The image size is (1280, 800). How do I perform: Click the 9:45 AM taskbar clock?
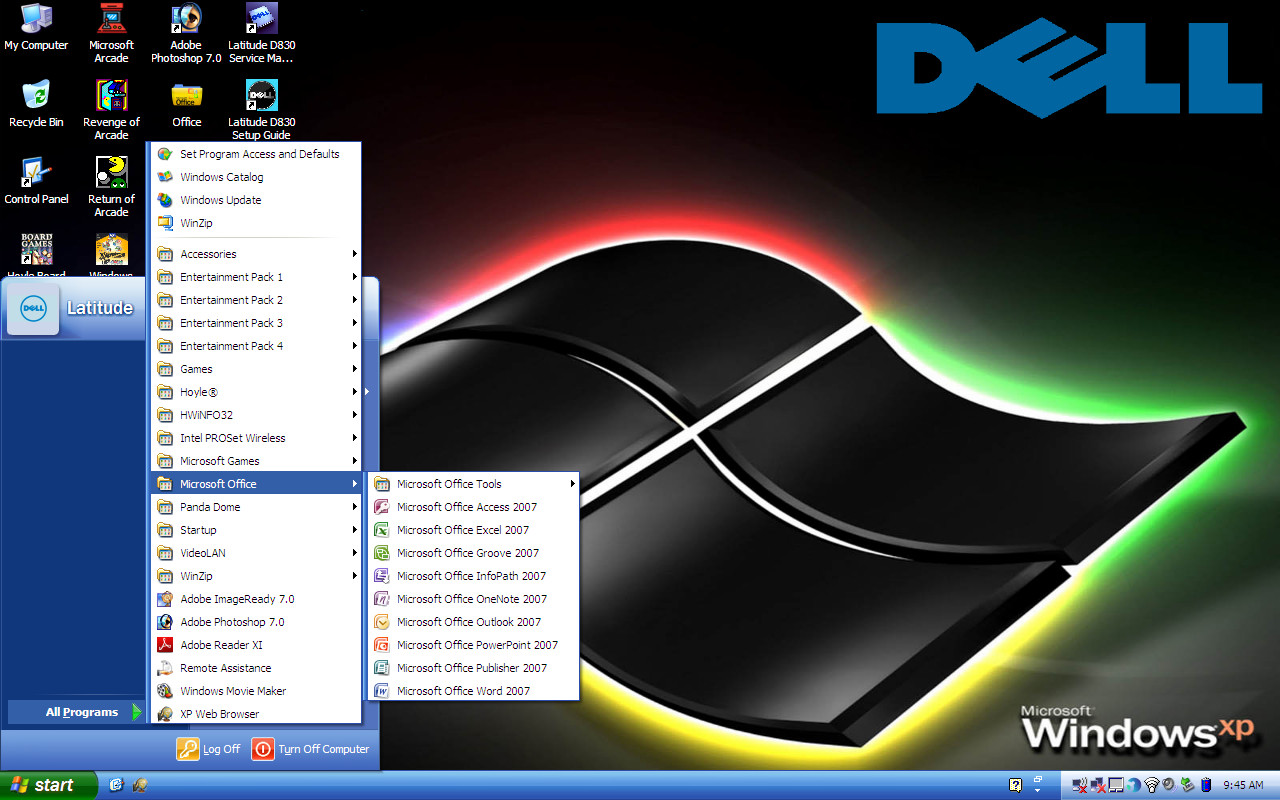[x=1243, y=785]
